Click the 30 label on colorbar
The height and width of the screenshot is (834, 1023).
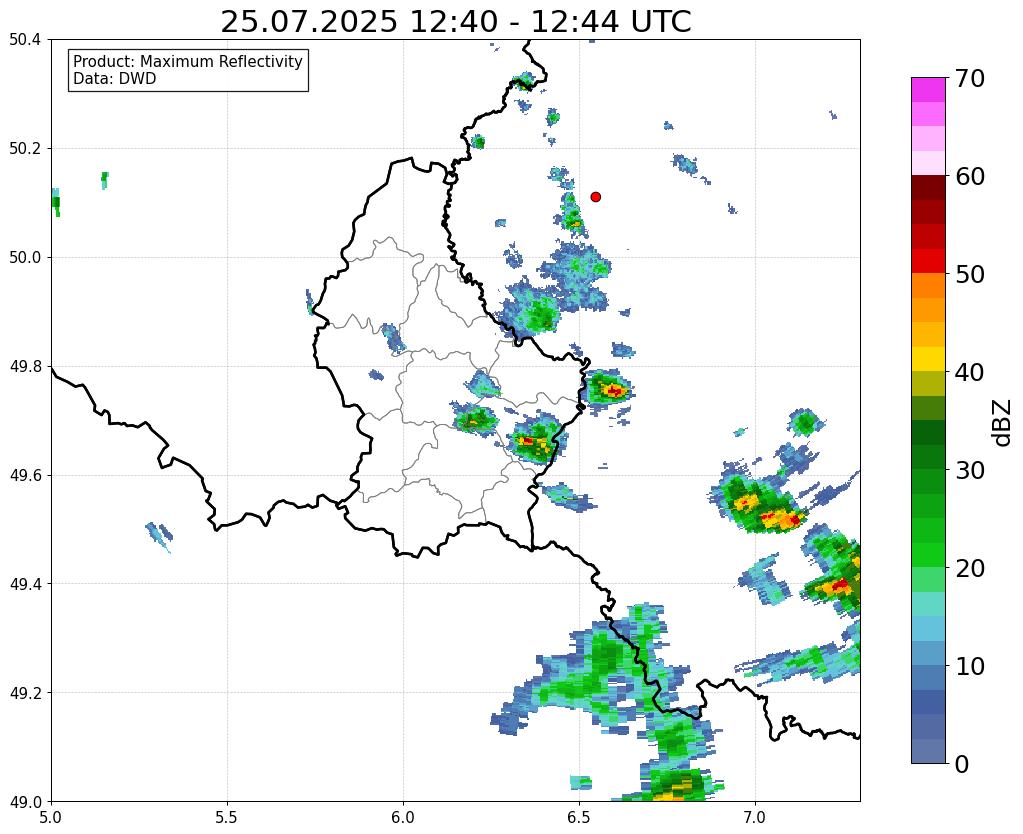pyautogui.click(x=969, y=470)
